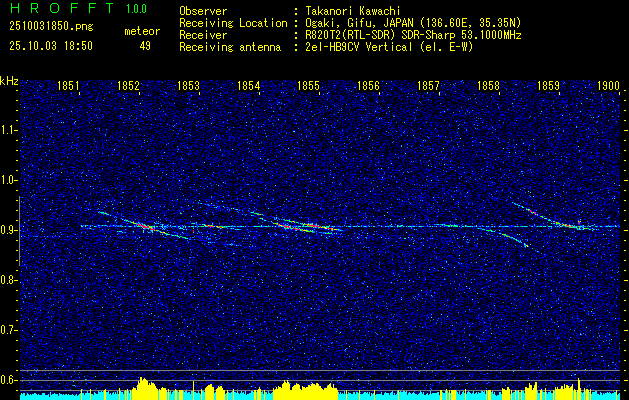Image resolution: width=629 pixels, height=400 pixels.
Task: Click filename 2510031850.png
Action: (51, 27)
